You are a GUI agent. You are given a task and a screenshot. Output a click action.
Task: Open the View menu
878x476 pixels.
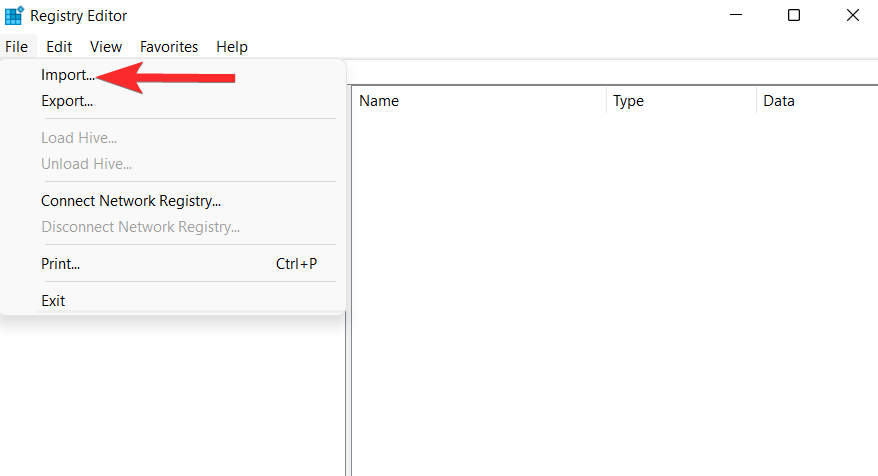click(x=106, y=47)
